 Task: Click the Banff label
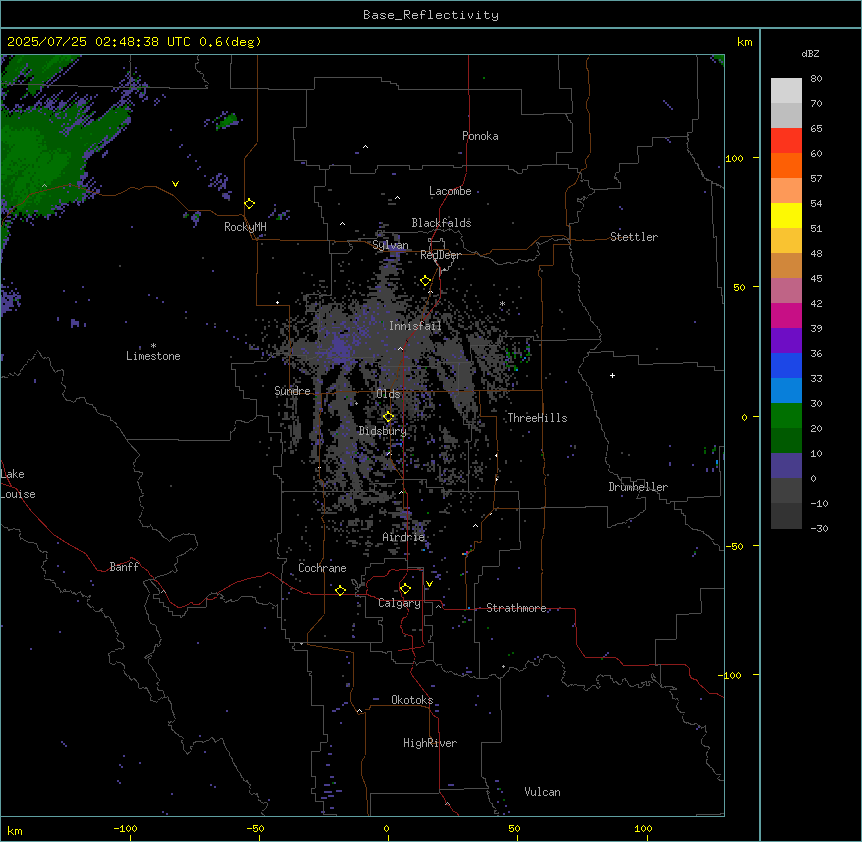pyautogui.click(x=124, y=567)
